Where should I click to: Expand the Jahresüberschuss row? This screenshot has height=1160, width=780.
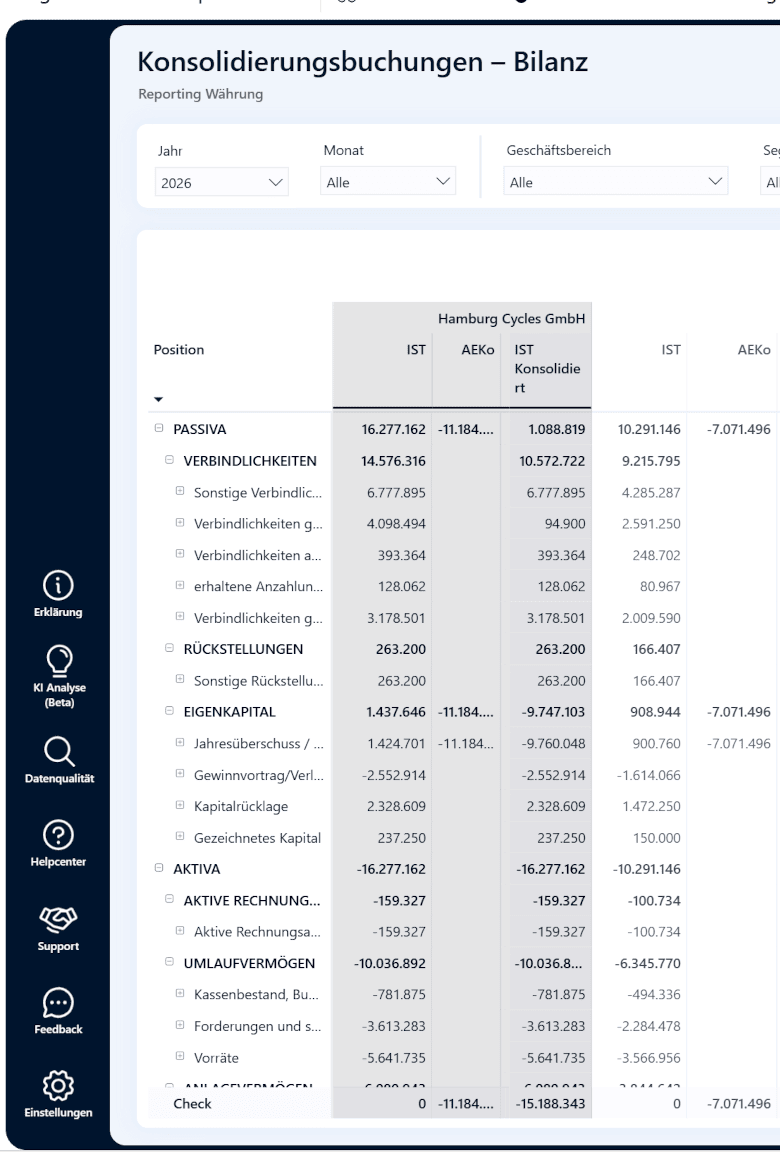point(179,742)
